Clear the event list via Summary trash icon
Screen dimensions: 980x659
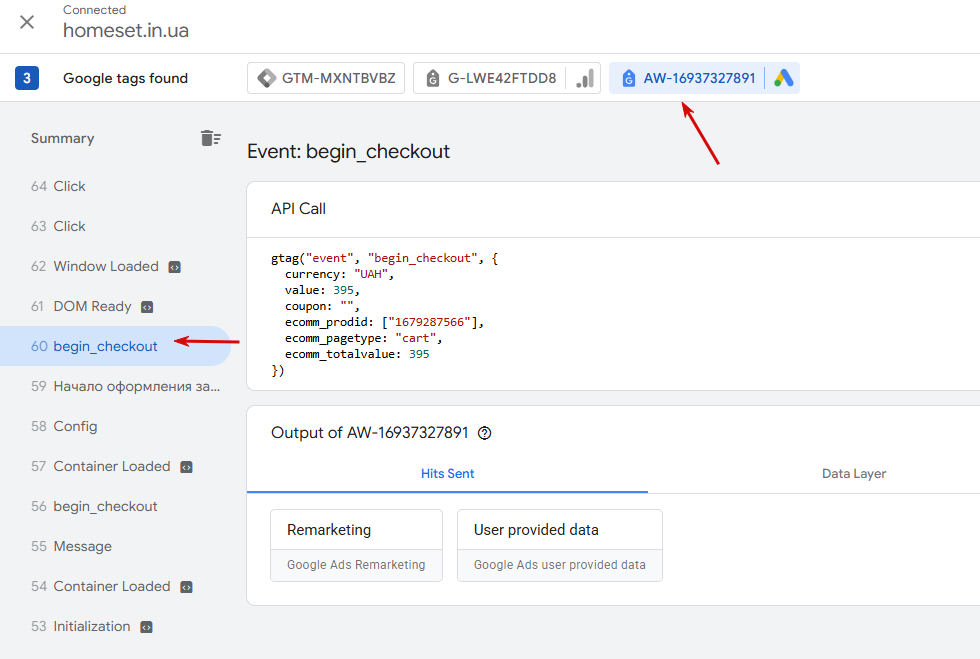211,138
